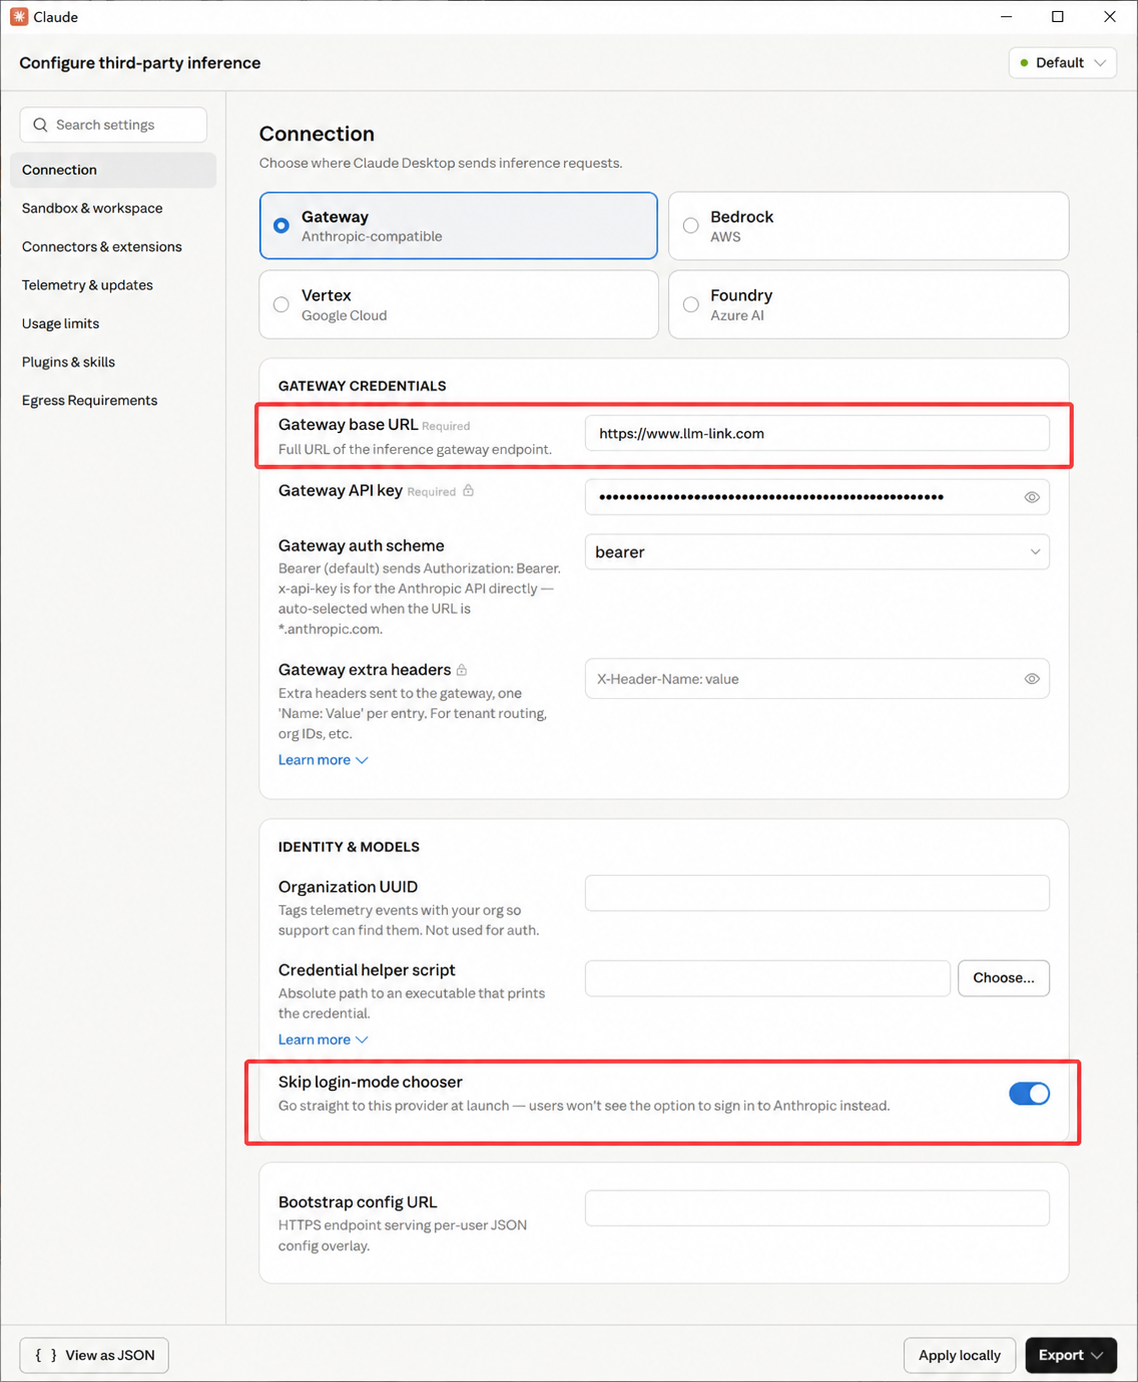Click View as JSON button
The width and height of the screenshot is (1138, 1382).
[94, 1355]
